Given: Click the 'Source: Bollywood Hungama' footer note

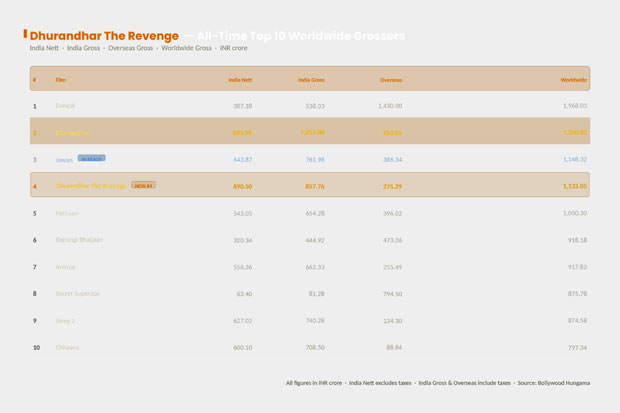Looking at the screenshot, I should (x=554, y=383).
